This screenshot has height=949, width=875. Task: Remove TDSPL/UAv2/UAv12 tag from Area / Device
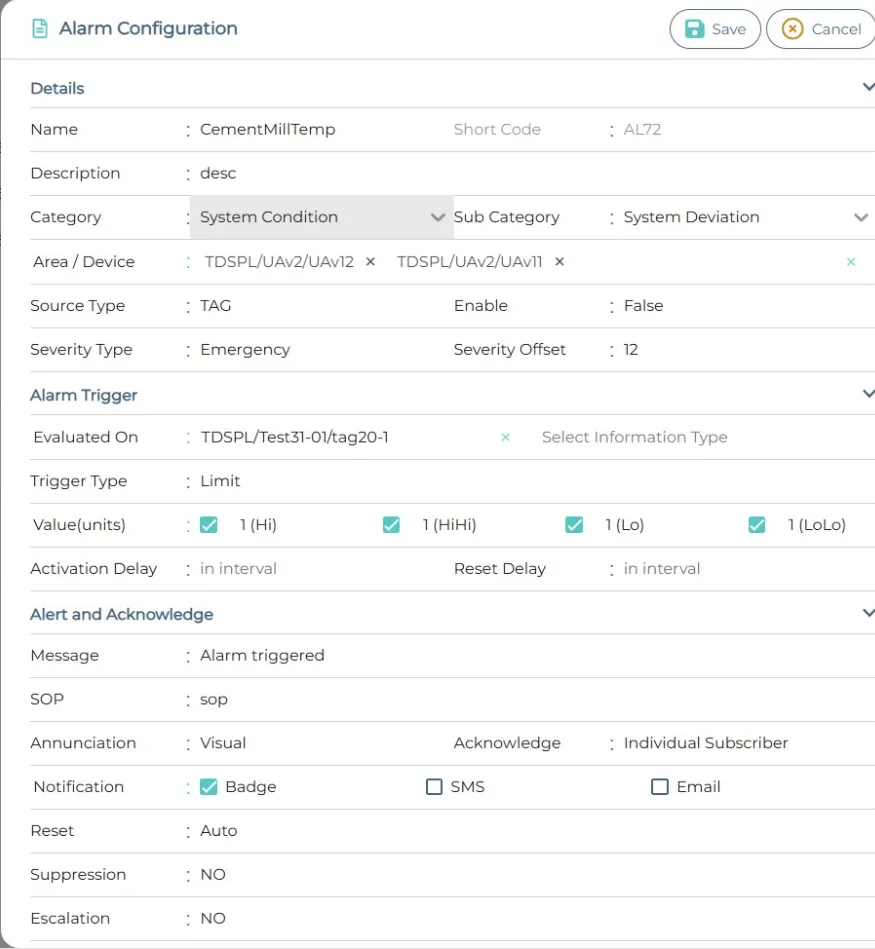tap(370, 262)
